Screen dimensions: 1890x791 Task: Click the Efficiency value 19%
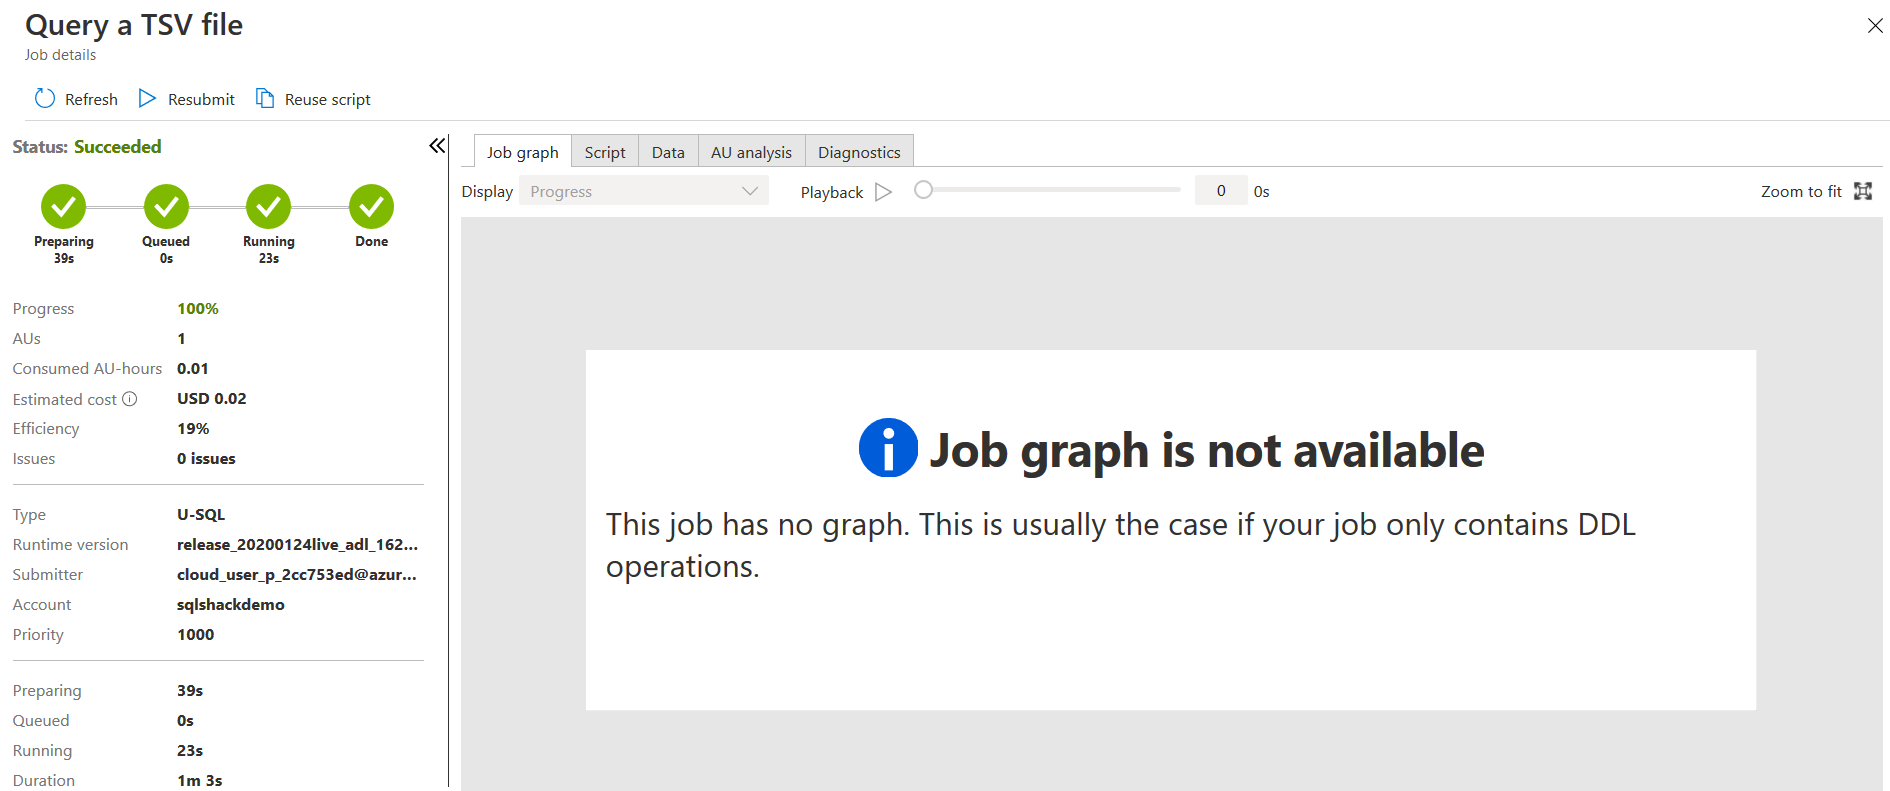(x=193, y=429)
